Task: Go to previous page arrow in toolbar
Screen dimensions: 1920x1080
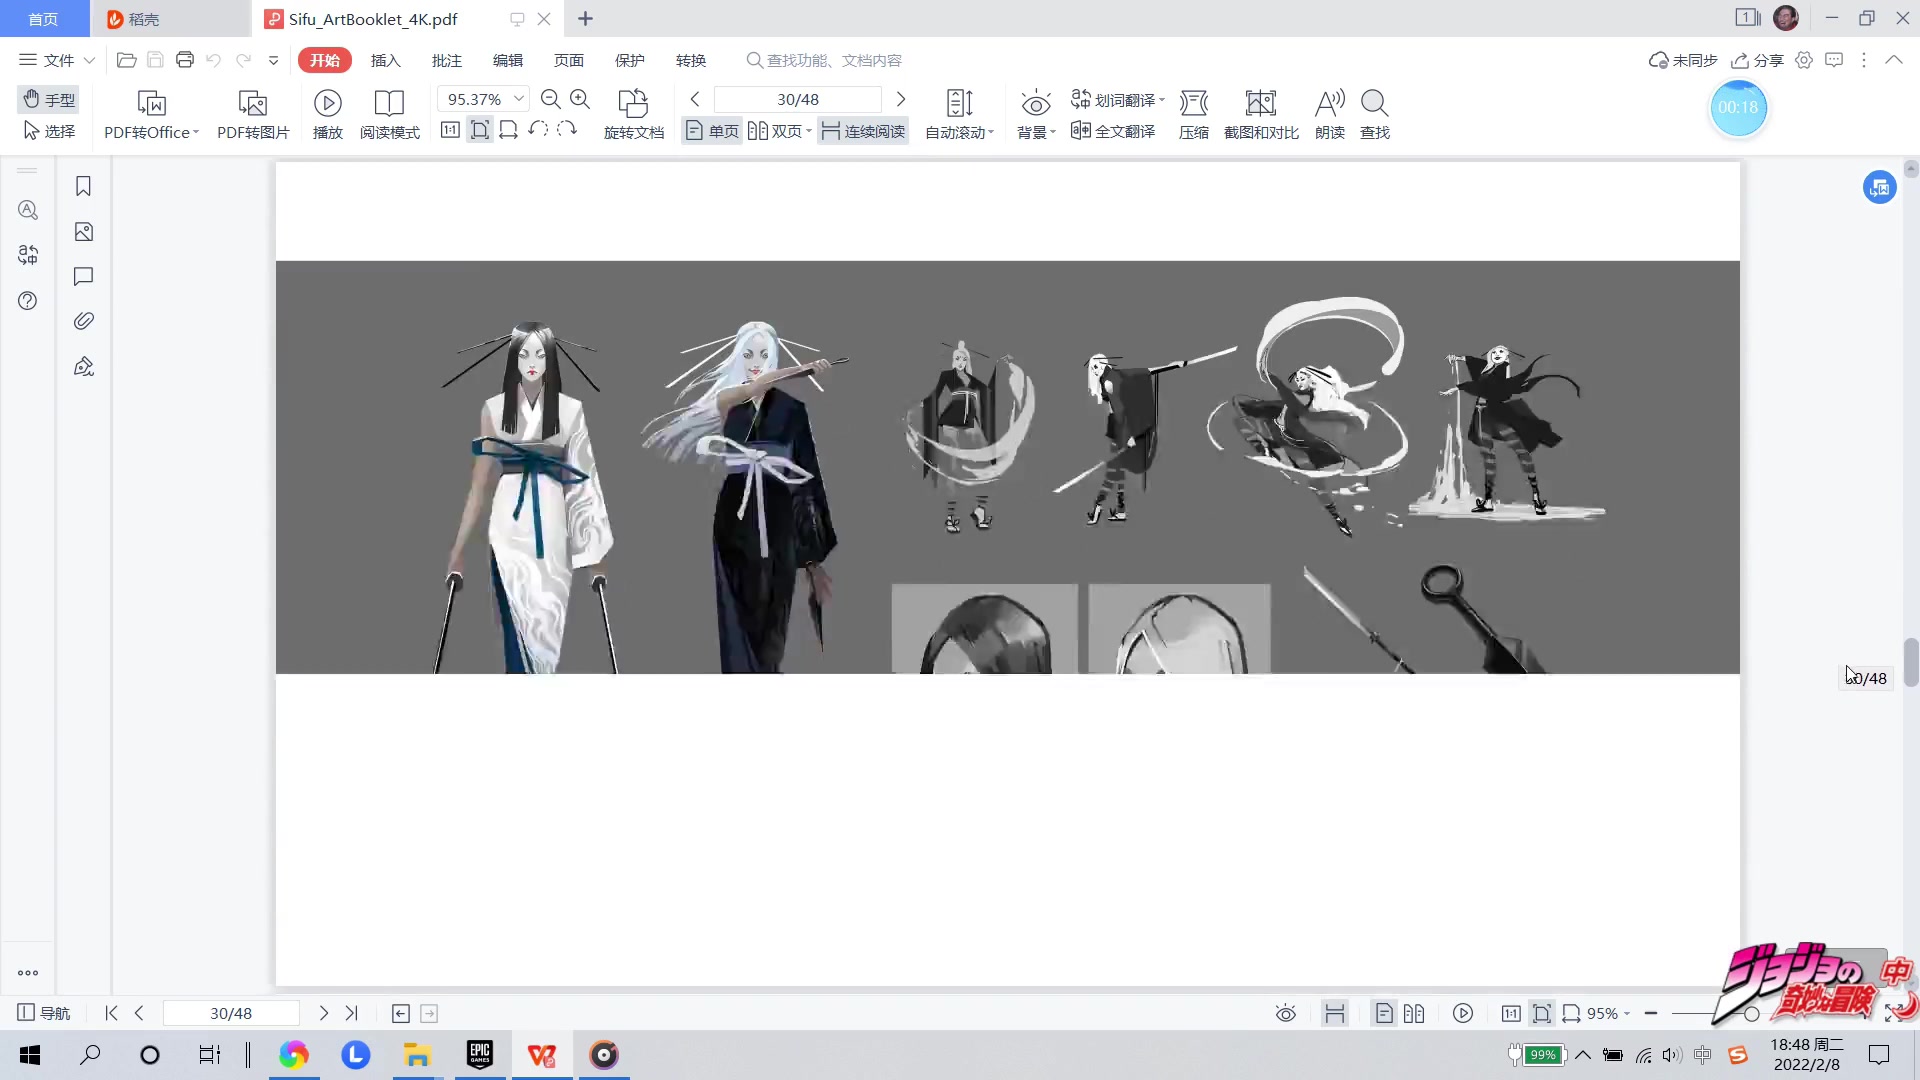Action: (x=695, y=99)
